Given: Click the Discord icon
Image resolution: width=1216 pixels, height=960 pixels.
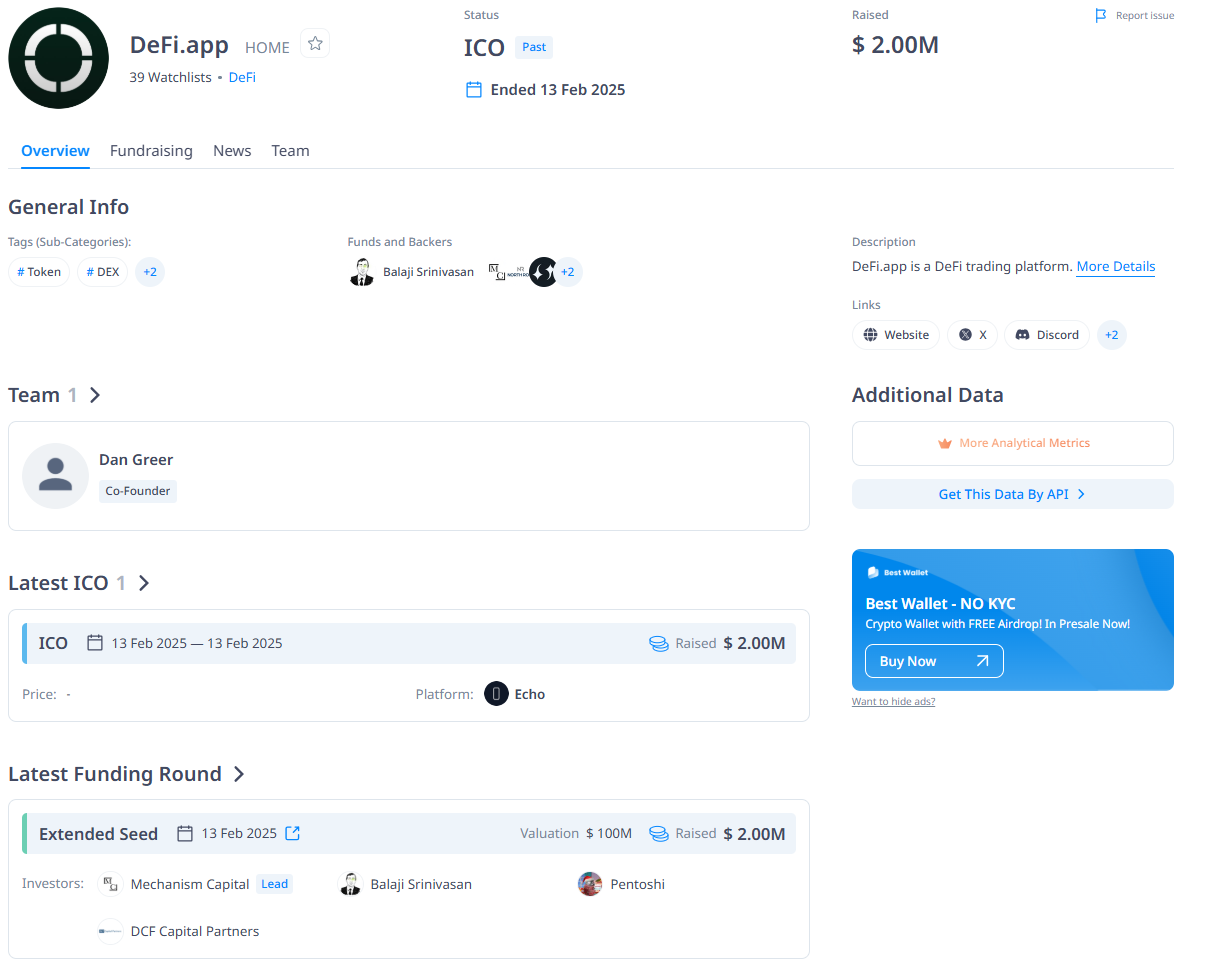Looking at the screenshot, I should click(1023, 335).
